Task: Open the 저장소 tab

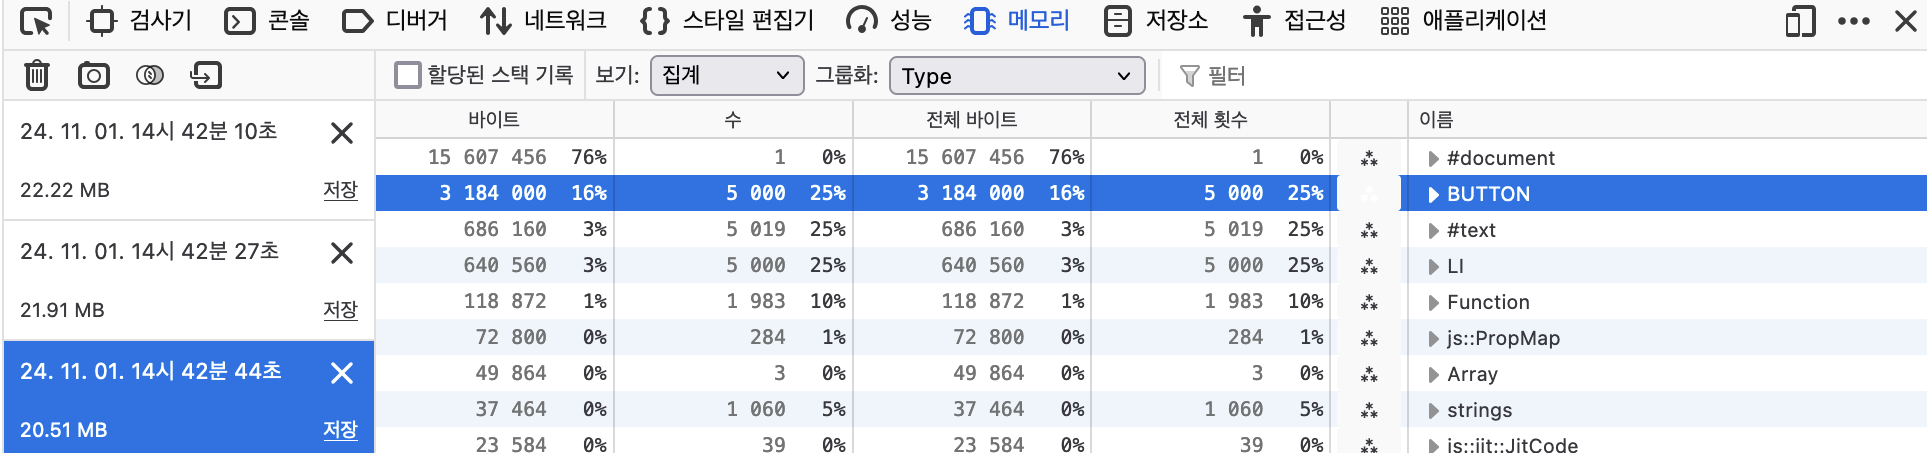Action: tap(1156, 21)
